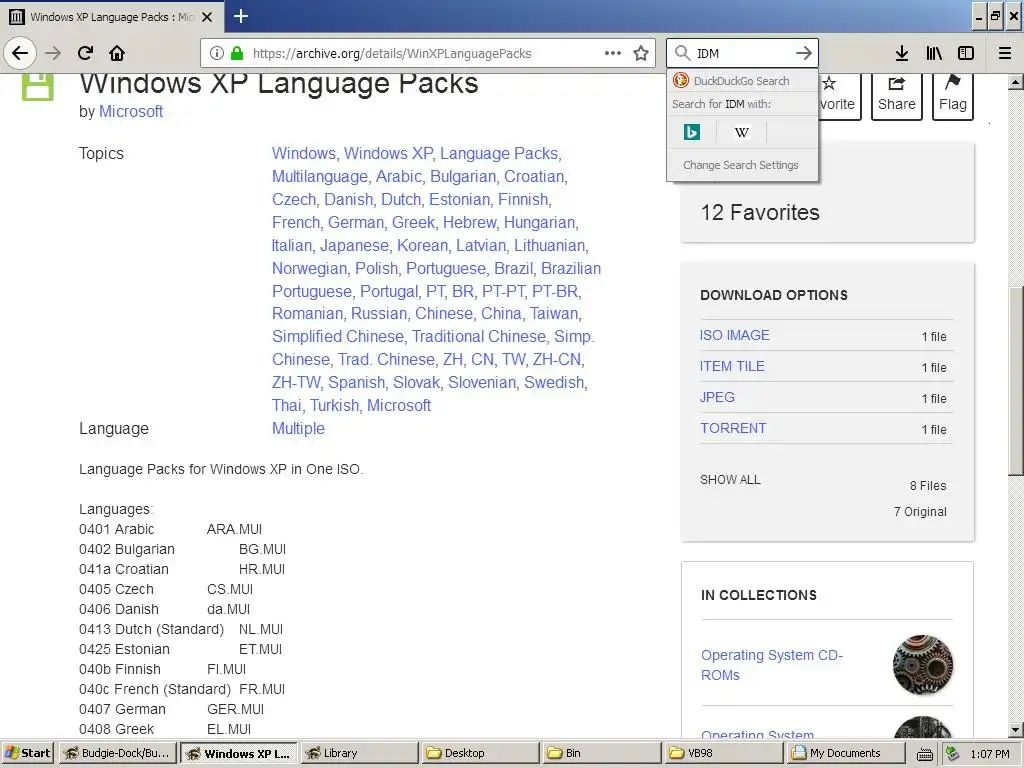Show site information icon in address bar
The image size is (1024, 768).
(x=217, y=54)
